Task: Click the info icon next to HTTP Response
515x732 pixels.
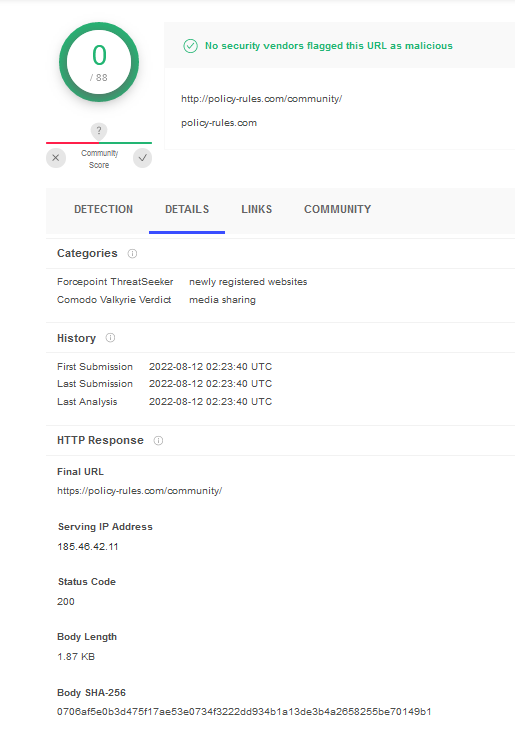Action: coord(158,440)
